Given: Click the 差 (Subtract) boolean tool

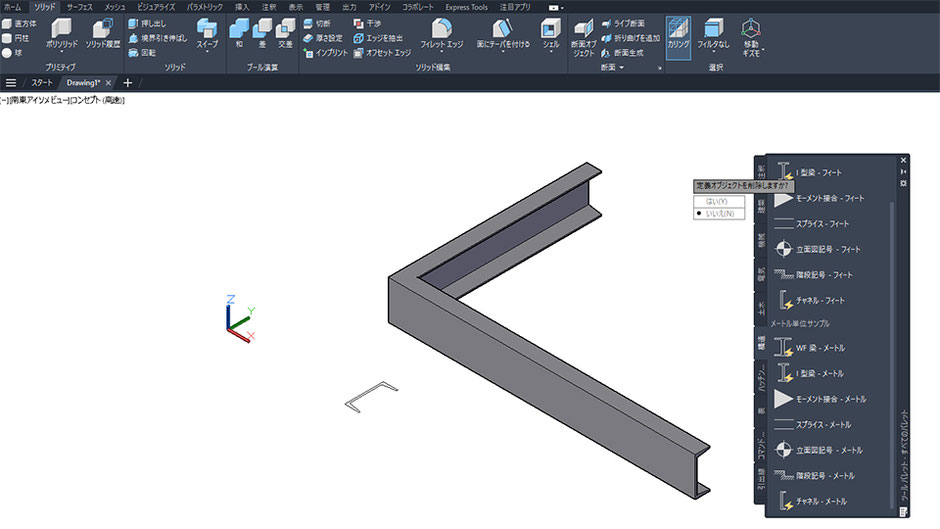Looking at the screenshot, I should (x=262, y=33).
